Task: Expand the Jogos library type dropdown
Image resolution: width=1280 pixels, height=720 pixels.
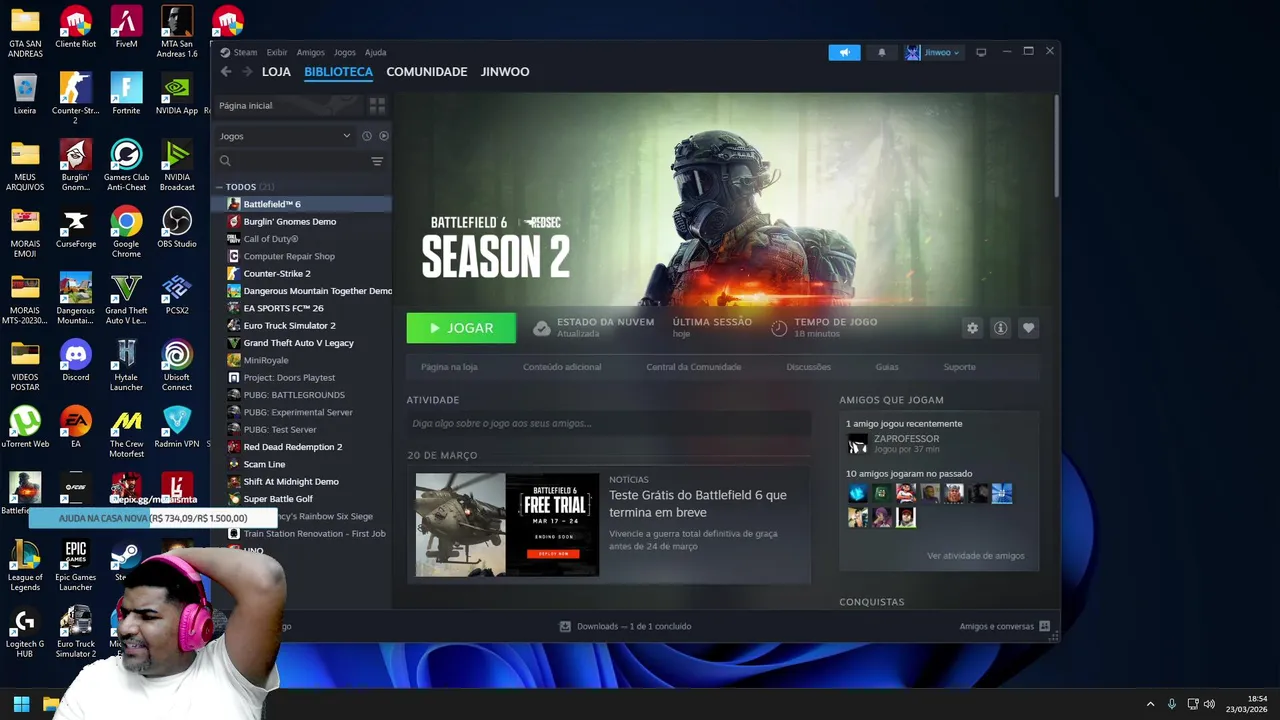Action: [285, 136]
